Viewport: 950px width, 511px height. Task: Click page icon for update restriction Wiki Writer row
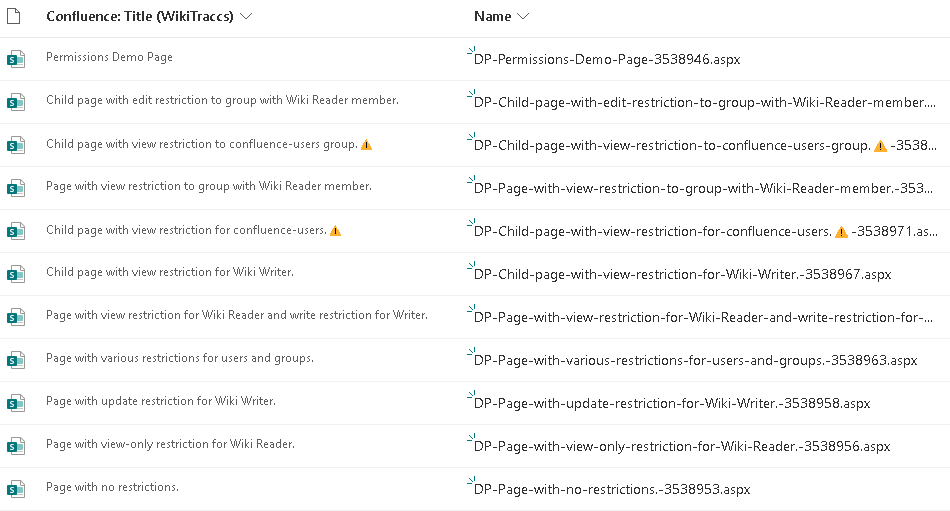click(x=16, y=404)
